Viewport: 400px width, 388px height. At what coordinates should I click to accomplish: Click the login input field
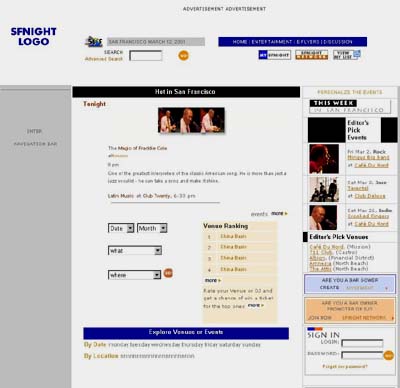coord(362,343)
